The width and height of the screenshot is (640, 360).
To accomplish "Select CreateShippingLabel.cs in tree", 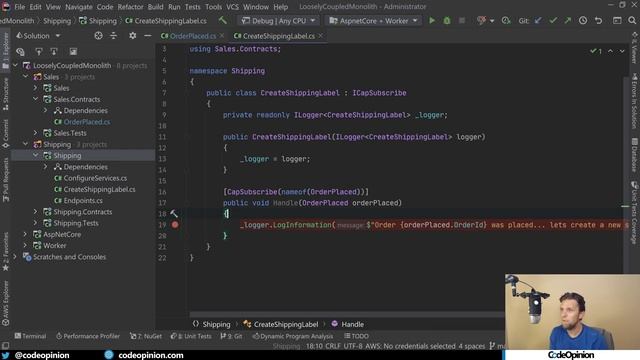I will click(99, 189).
